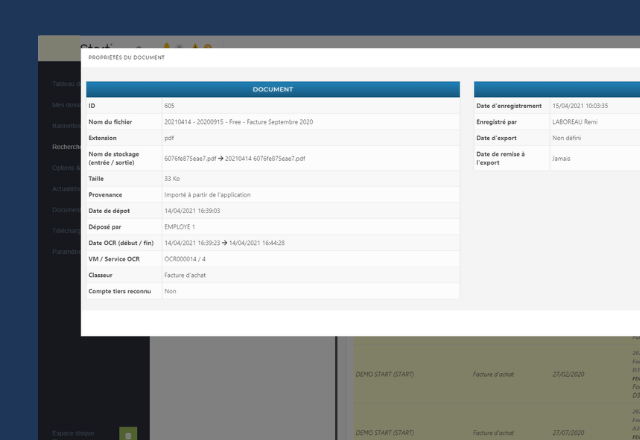Select the 'Compte tiers reconnu' value 'Non'
The width and height of the screenshot is (640, 440).
[x=170, y=291]
